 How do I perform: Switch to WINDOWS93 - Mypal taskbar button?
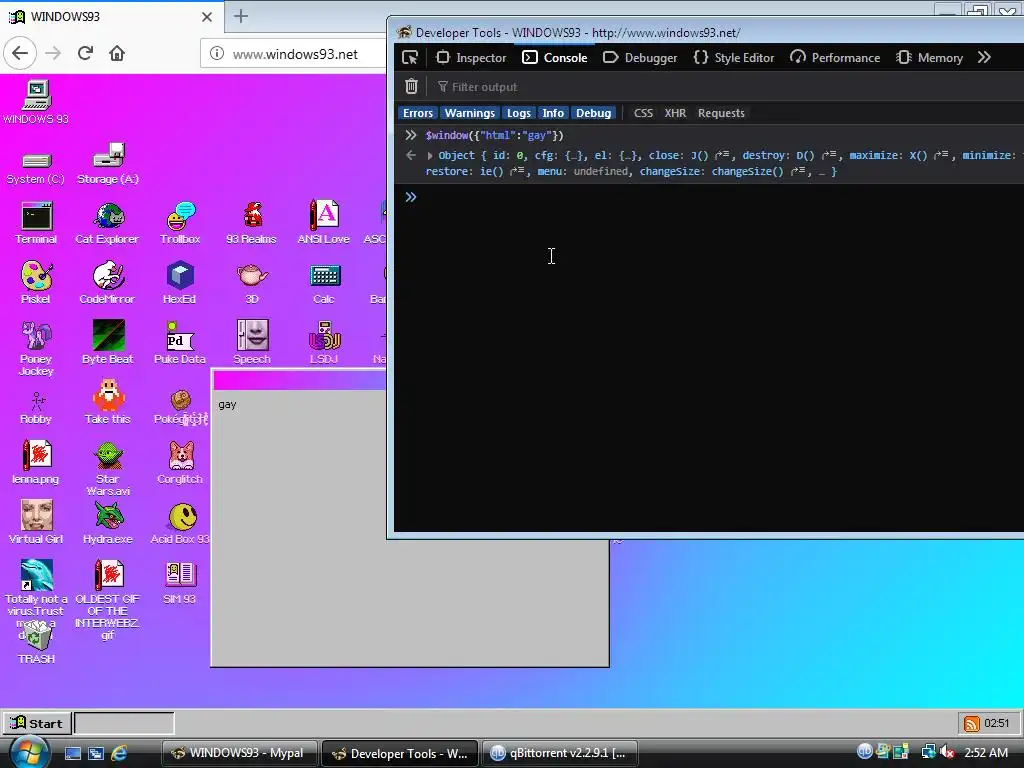(x=239, y=753)
